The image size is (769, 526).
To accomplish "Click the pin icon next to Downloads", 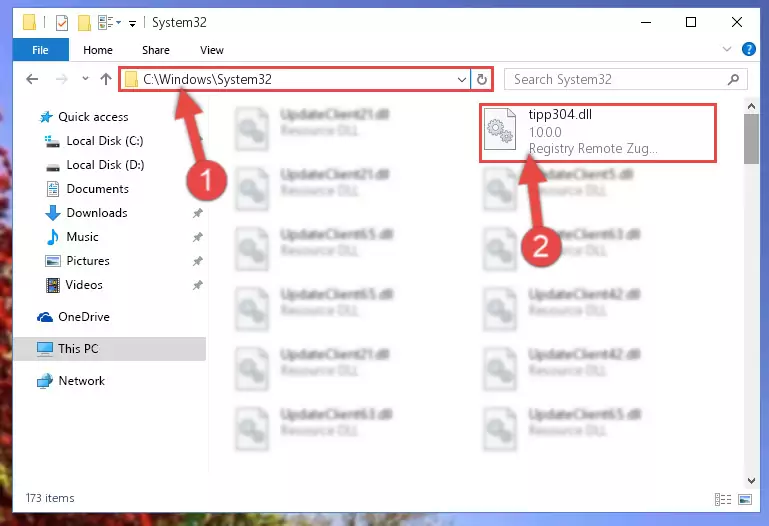I will click(197, 213).
